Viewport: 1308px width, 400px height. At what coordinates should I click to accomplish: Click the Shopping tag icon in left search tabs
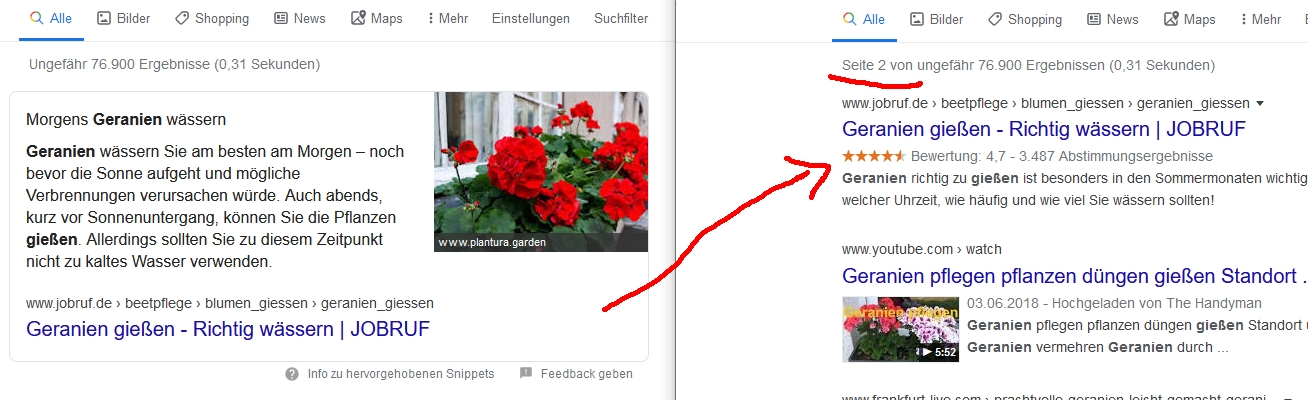click(181, 19)
